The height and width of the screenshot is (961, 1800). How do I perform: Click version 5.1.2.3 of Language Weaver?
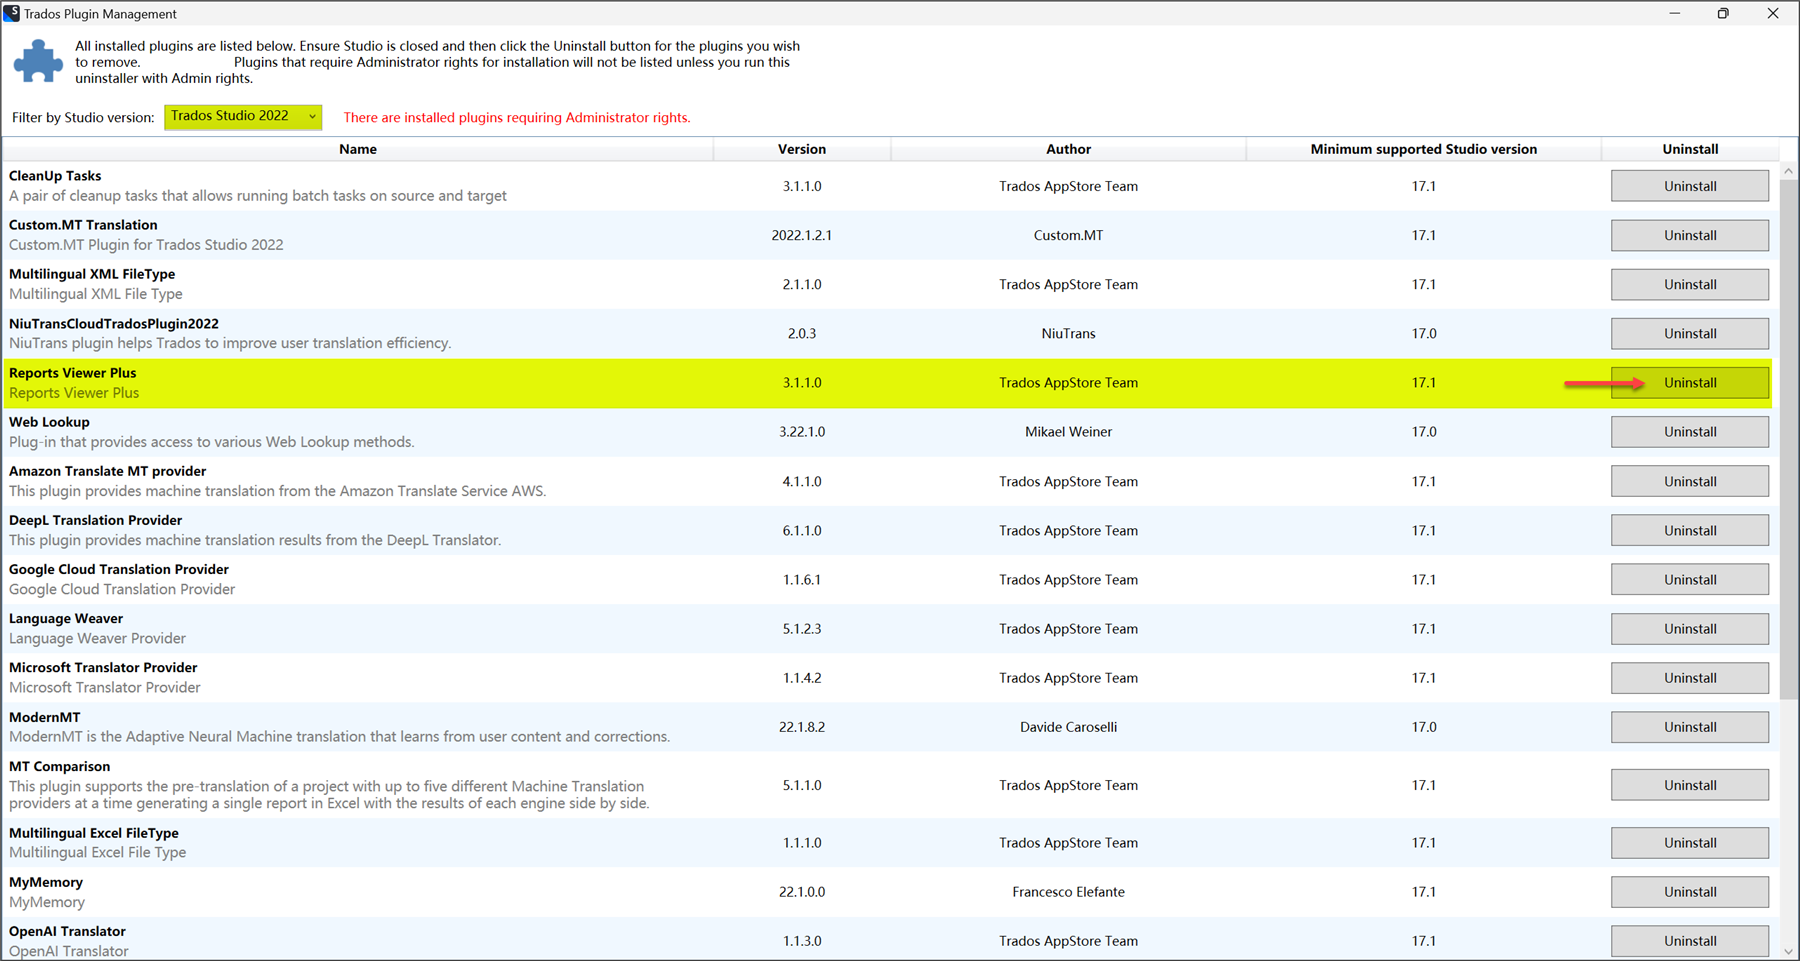[802, 628]
